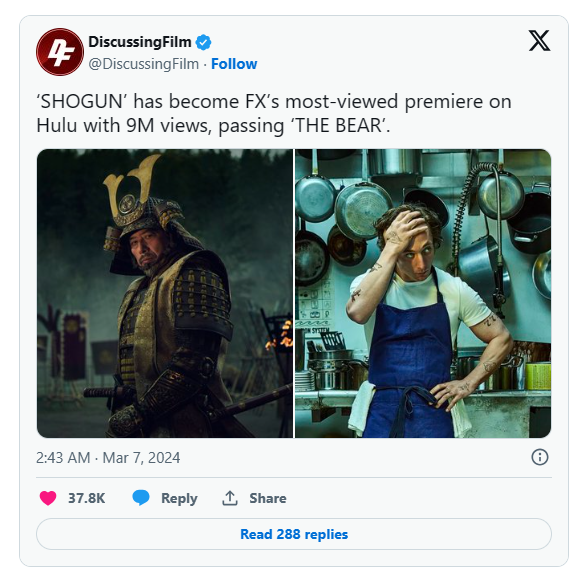
Task: Open The Bear kitchen chef image
Action: [x=423, y=293]
